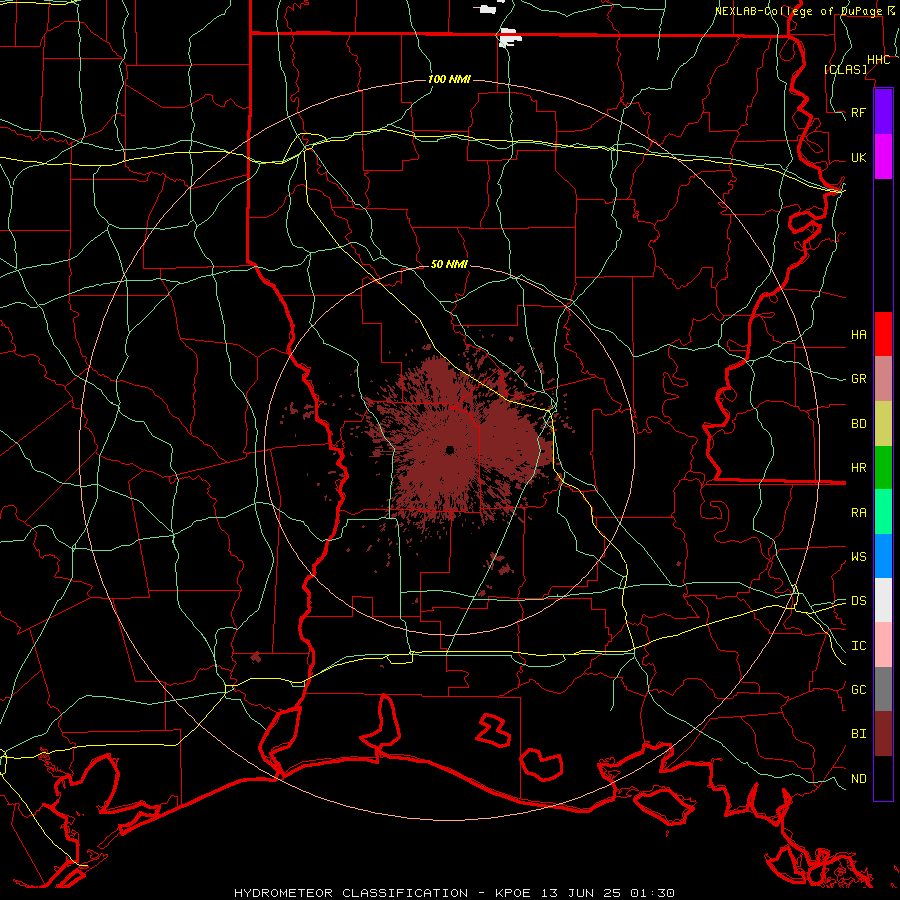
Task: Click the '13 JUN 25' date in the caption
Action: [581, 893]
